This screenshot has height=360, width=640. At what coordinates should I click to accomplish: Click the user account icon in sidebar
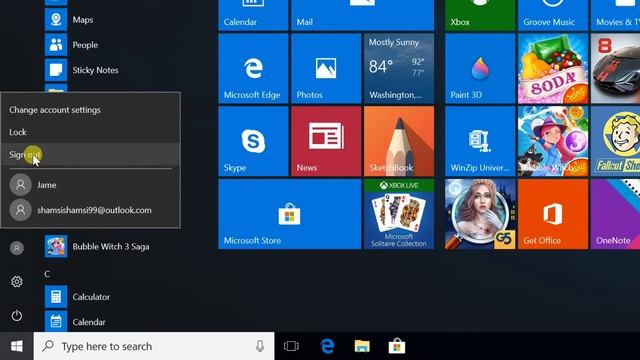coord(17,248)
